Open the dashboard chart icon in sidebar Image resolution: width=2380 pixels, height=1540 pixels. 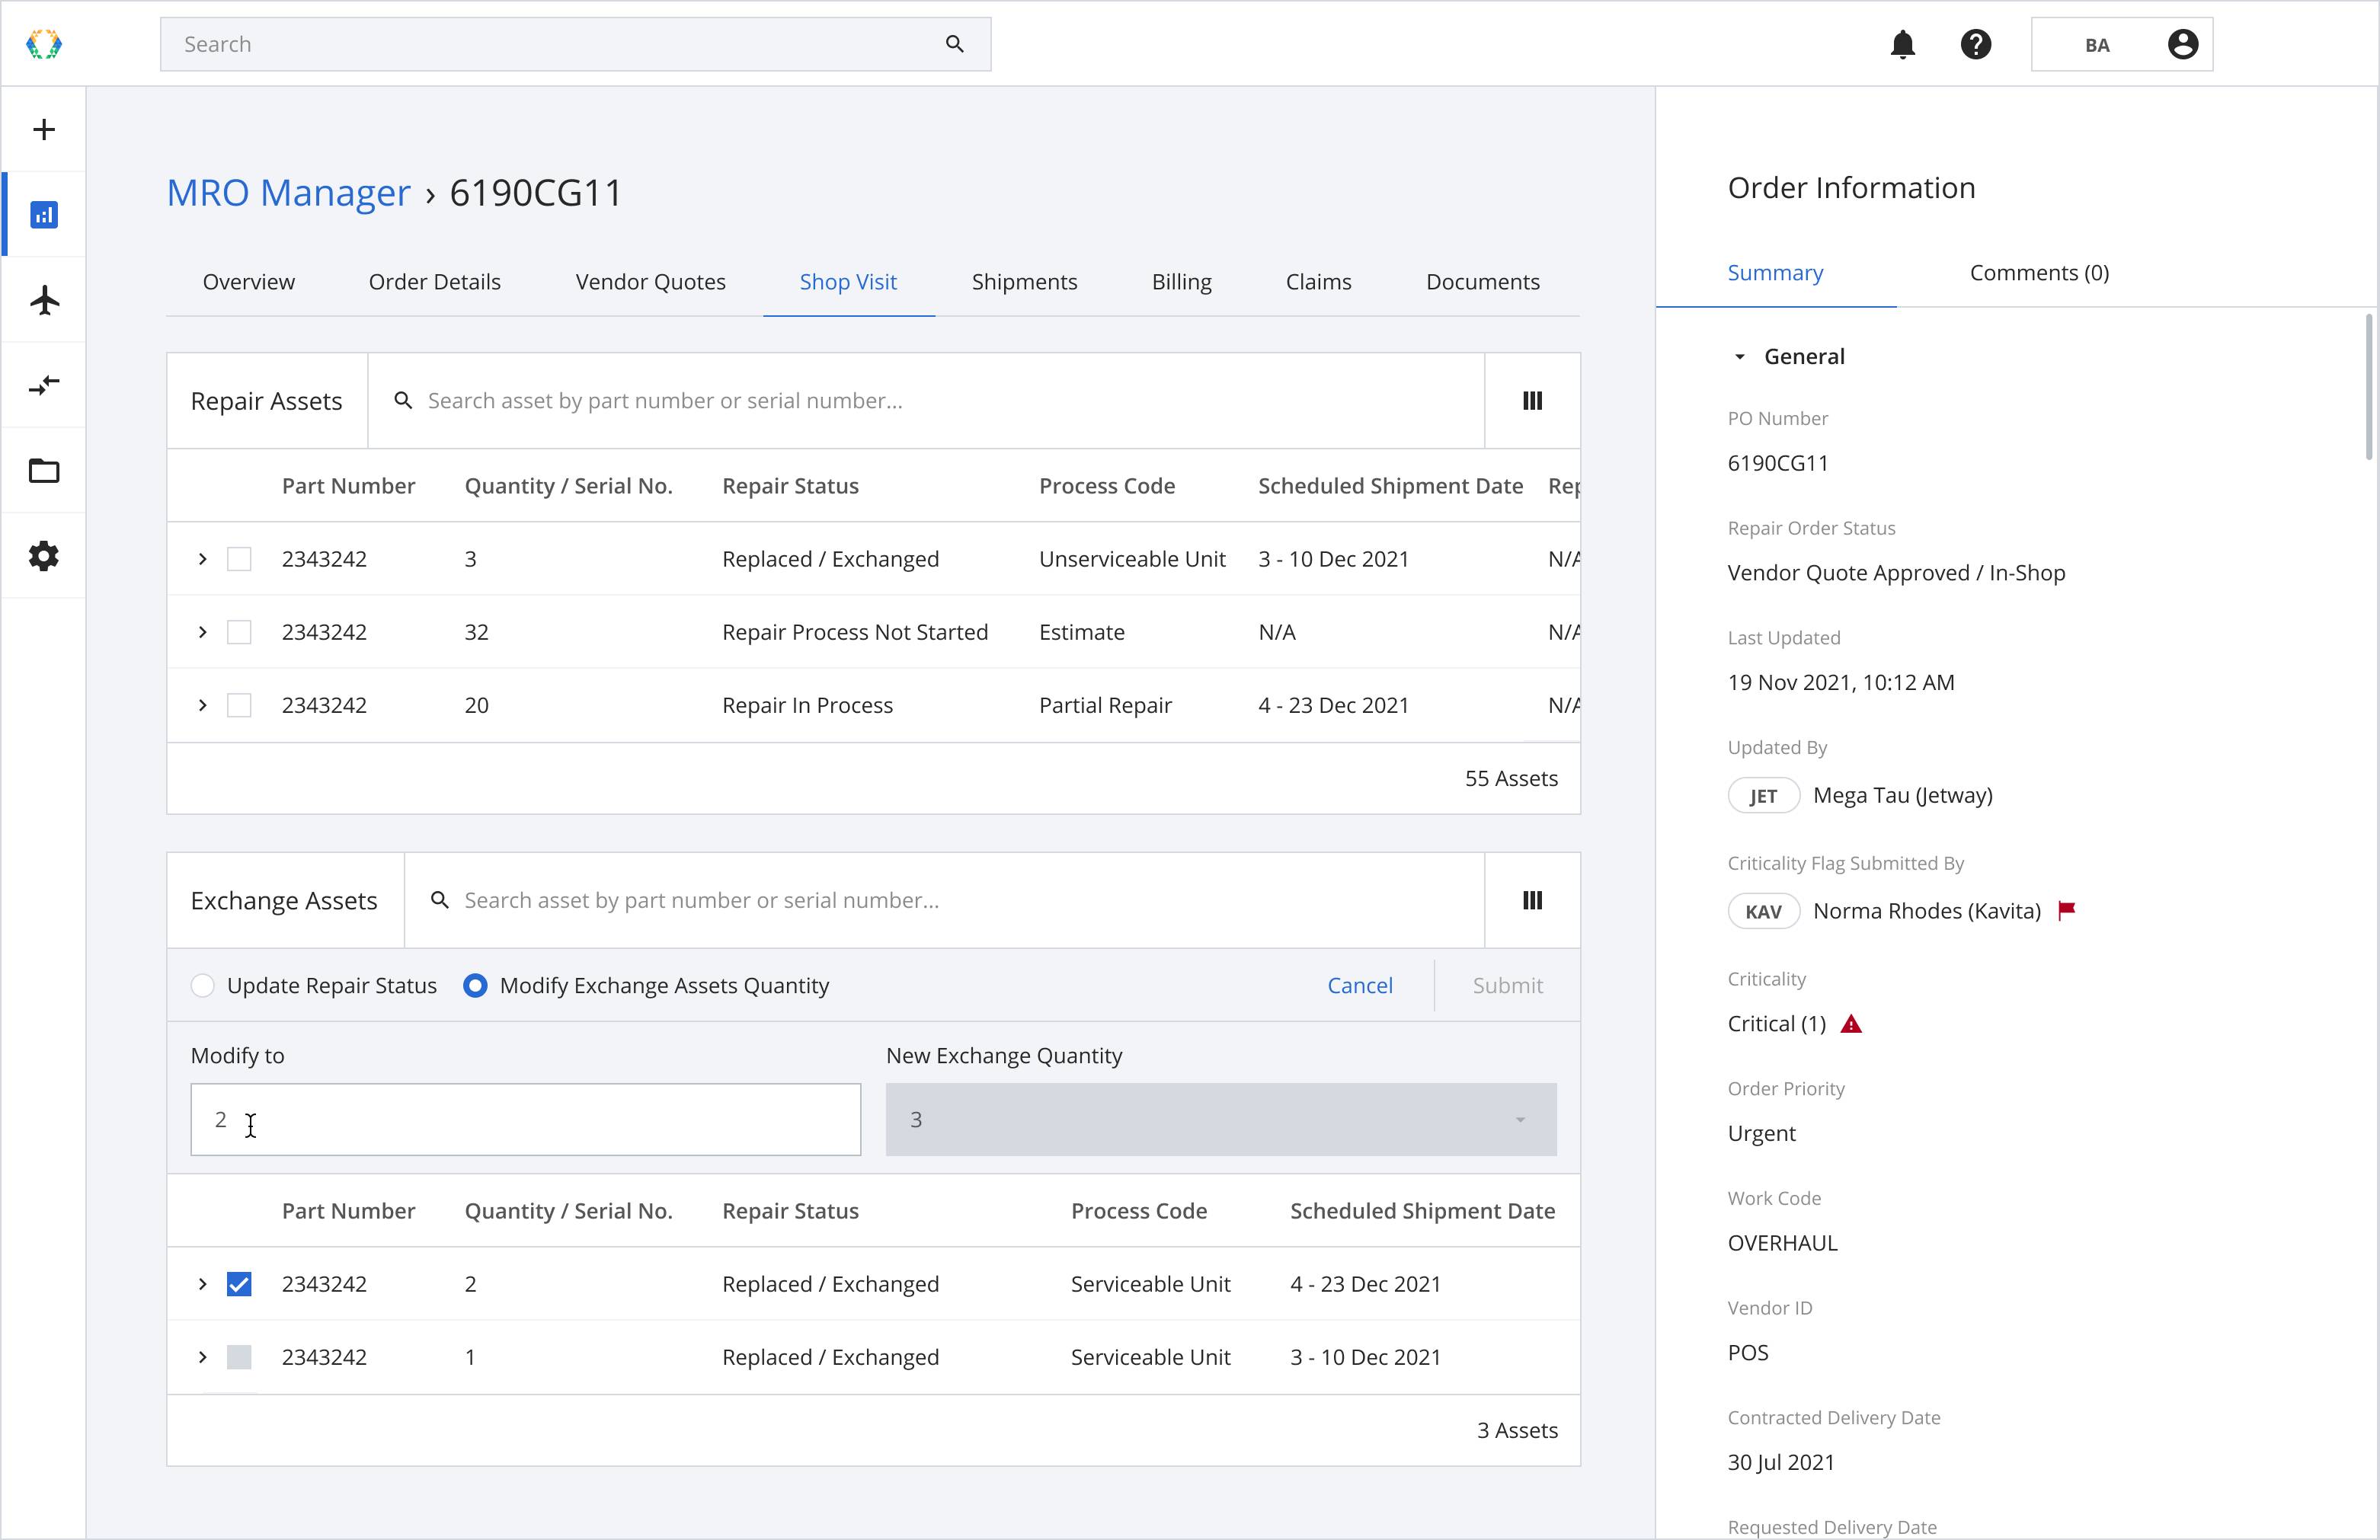tap(44, 214)
